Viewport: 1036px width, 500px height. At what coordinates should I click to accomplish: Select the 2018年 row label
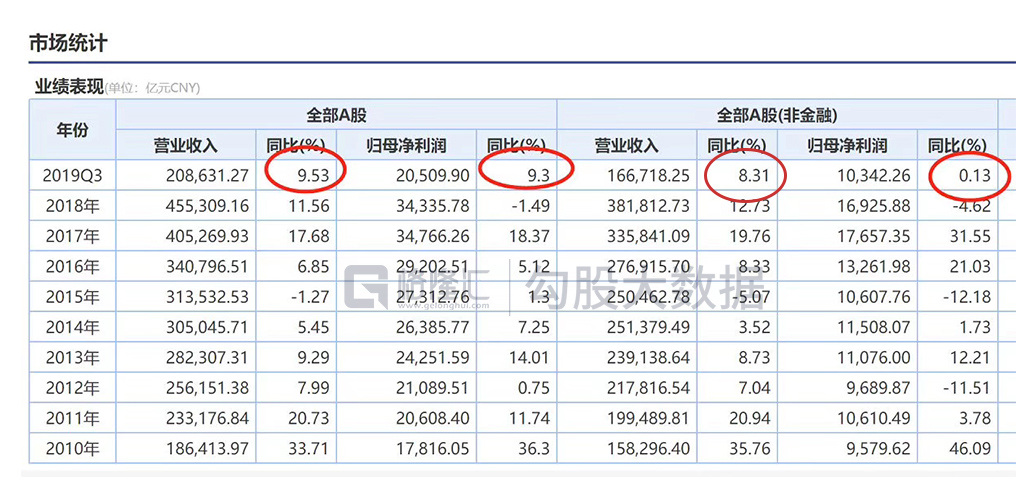(72, 206)
